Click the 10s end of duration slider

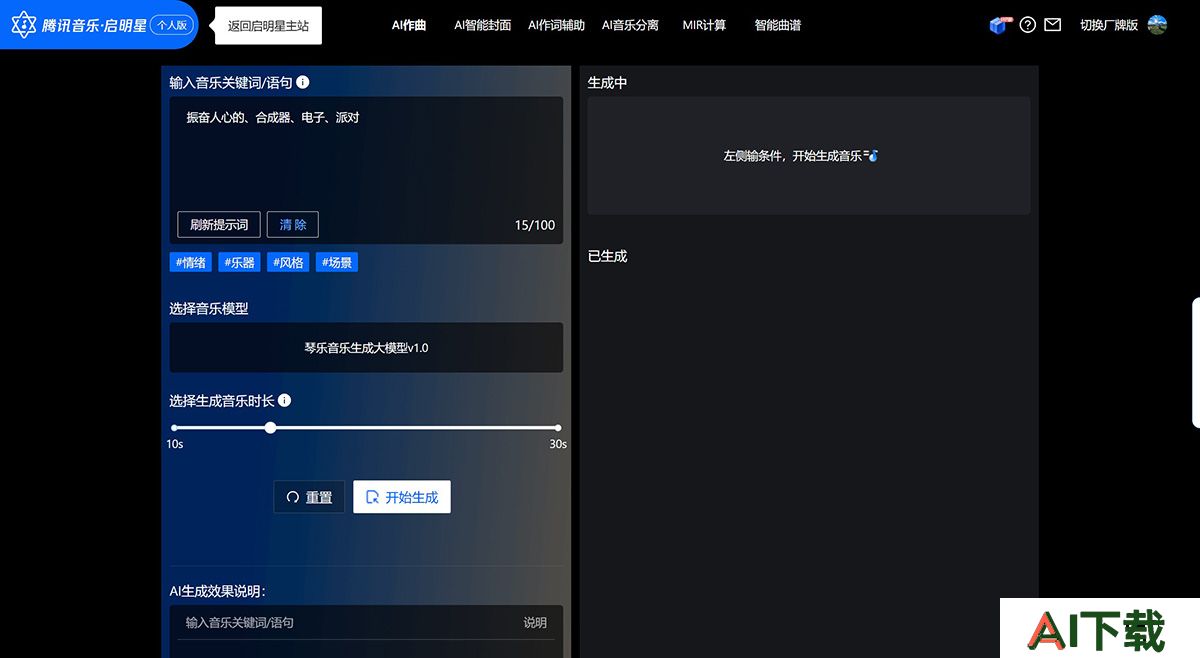pyautogui.click(x=174, y=428)
